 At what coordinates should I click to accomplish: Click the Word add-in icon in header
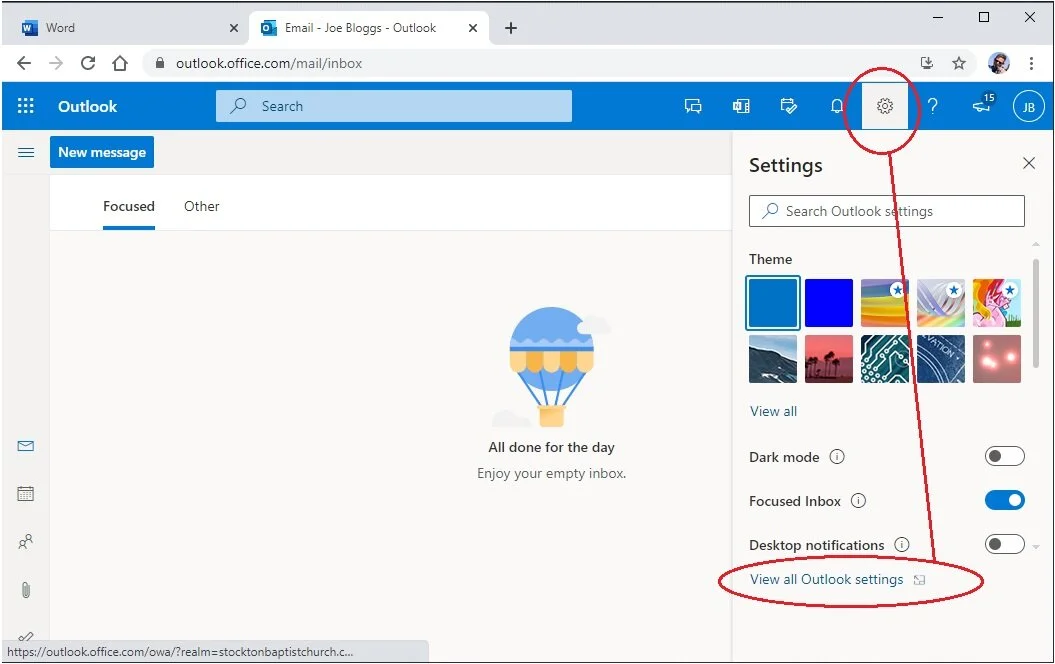741,106
